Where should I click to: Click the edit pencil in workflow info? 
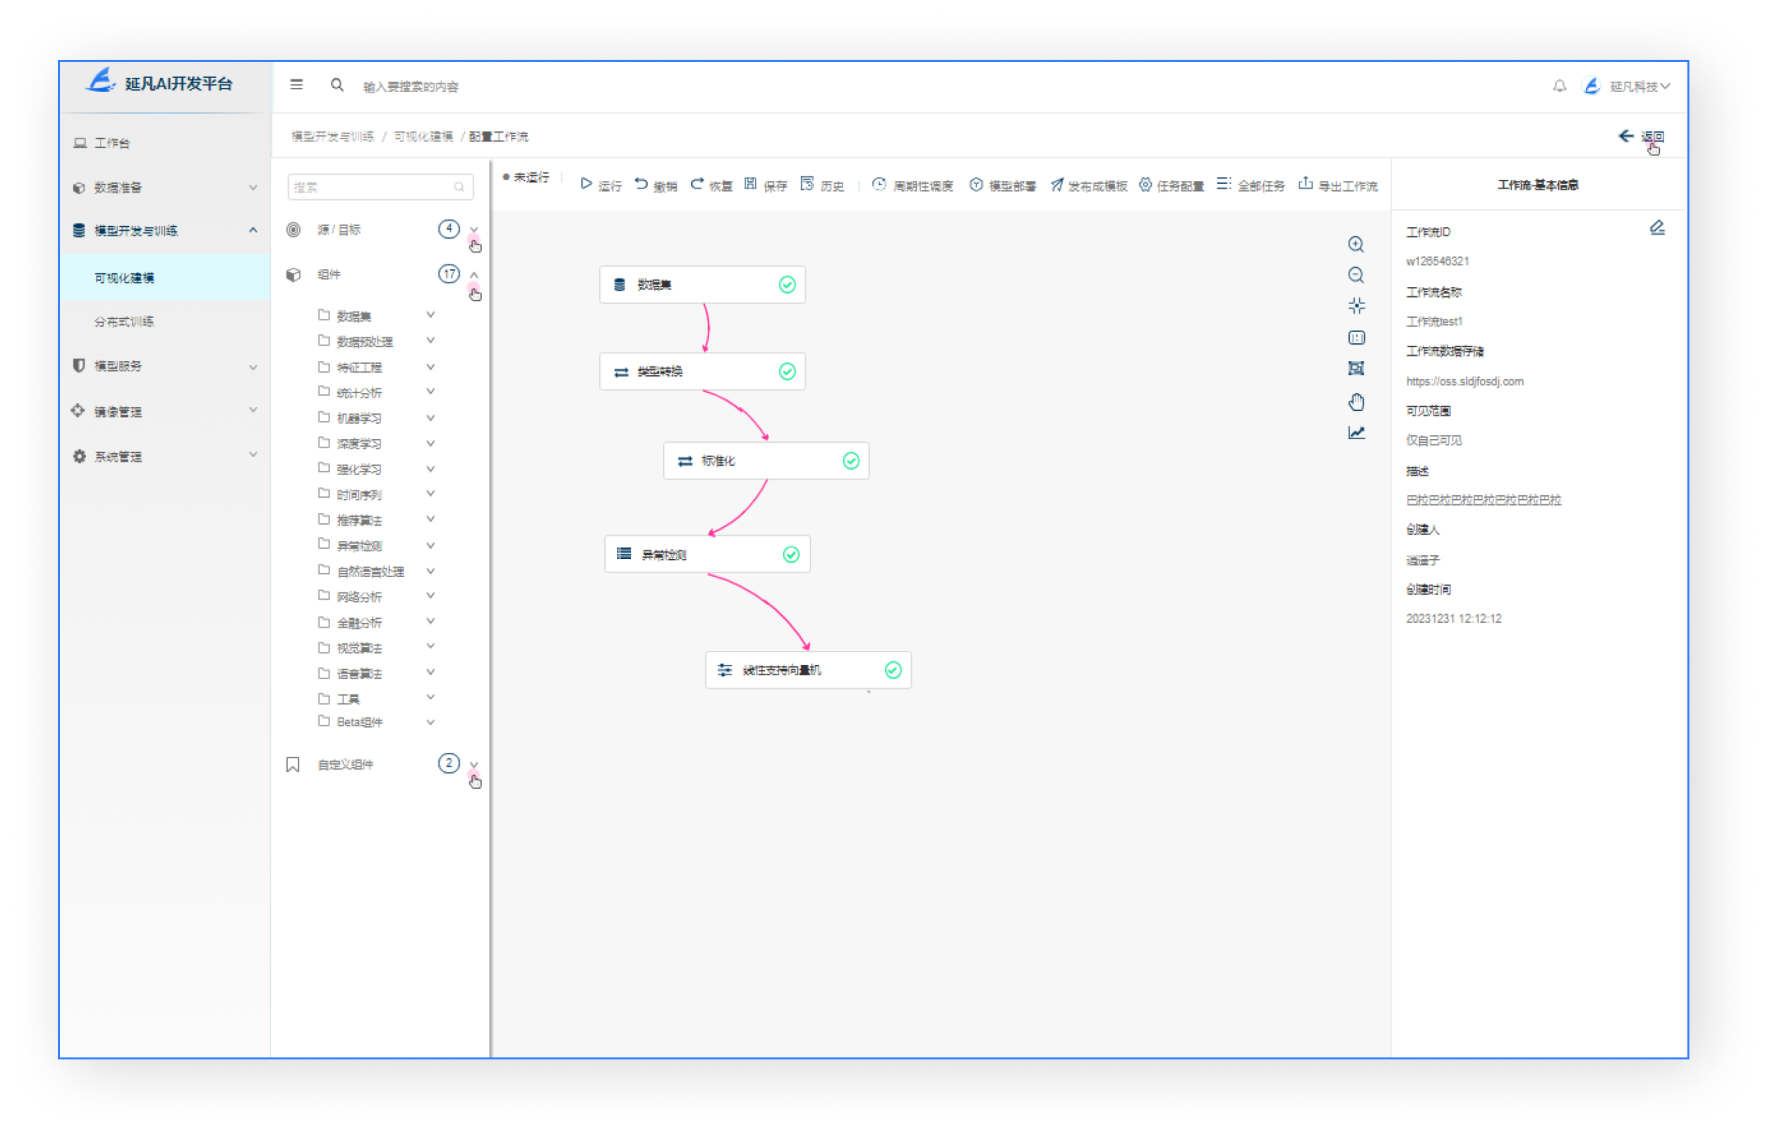(x=1657, y=229)
